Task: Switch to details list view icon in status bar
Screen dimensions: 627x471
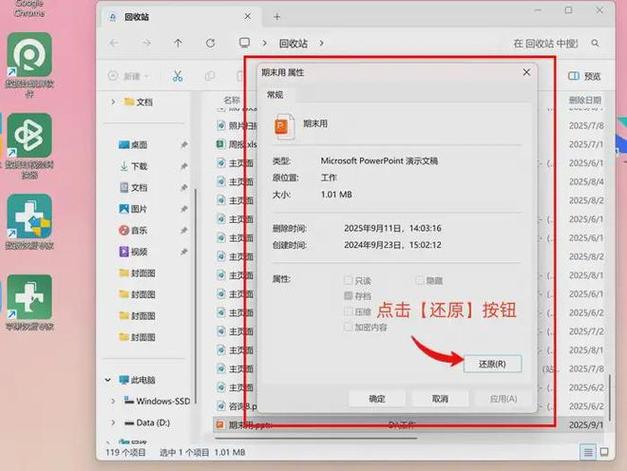Action: point(588,452)
